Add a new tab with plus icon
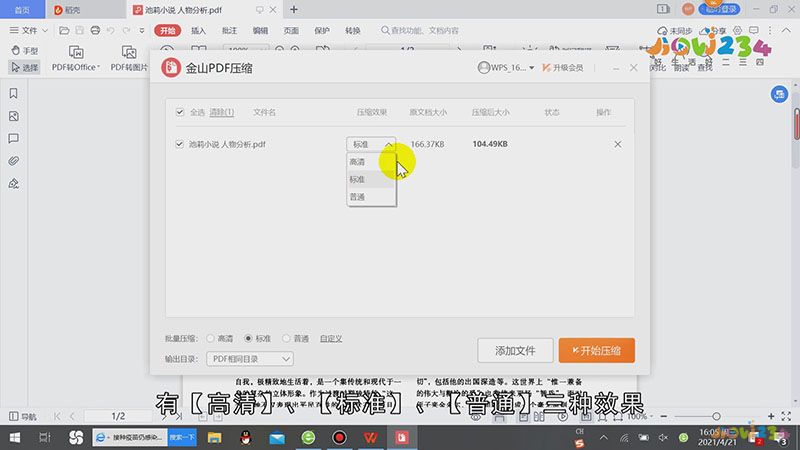The height and width of the screenshot is (450, 800). [x=294, y=10]
